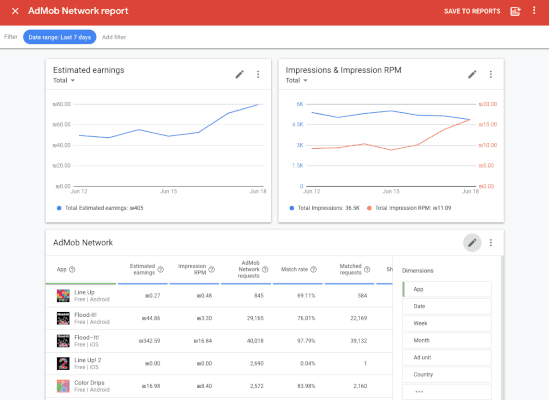Click SAVE TO REPORTS button
549x400 pixels.
click(472, 11)
